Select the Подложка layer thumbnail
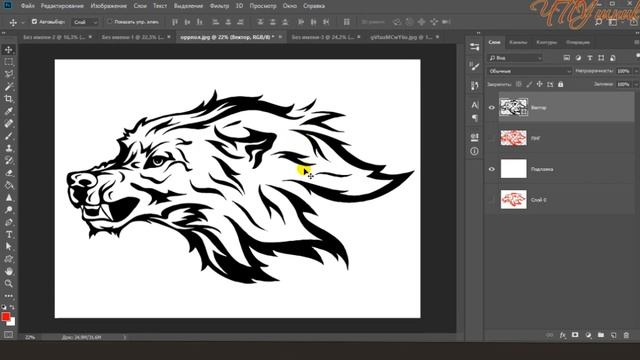This screenshot has height=360, width=640. 513,169
